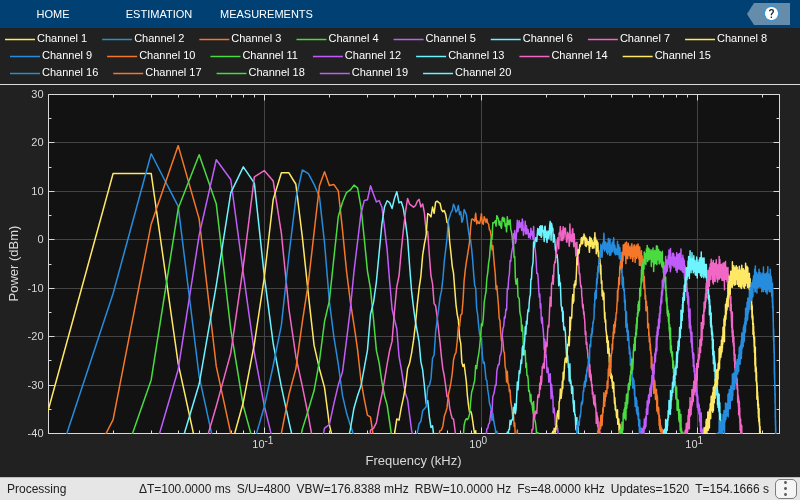Click the Power (dBm) axis label

(13, 263)
